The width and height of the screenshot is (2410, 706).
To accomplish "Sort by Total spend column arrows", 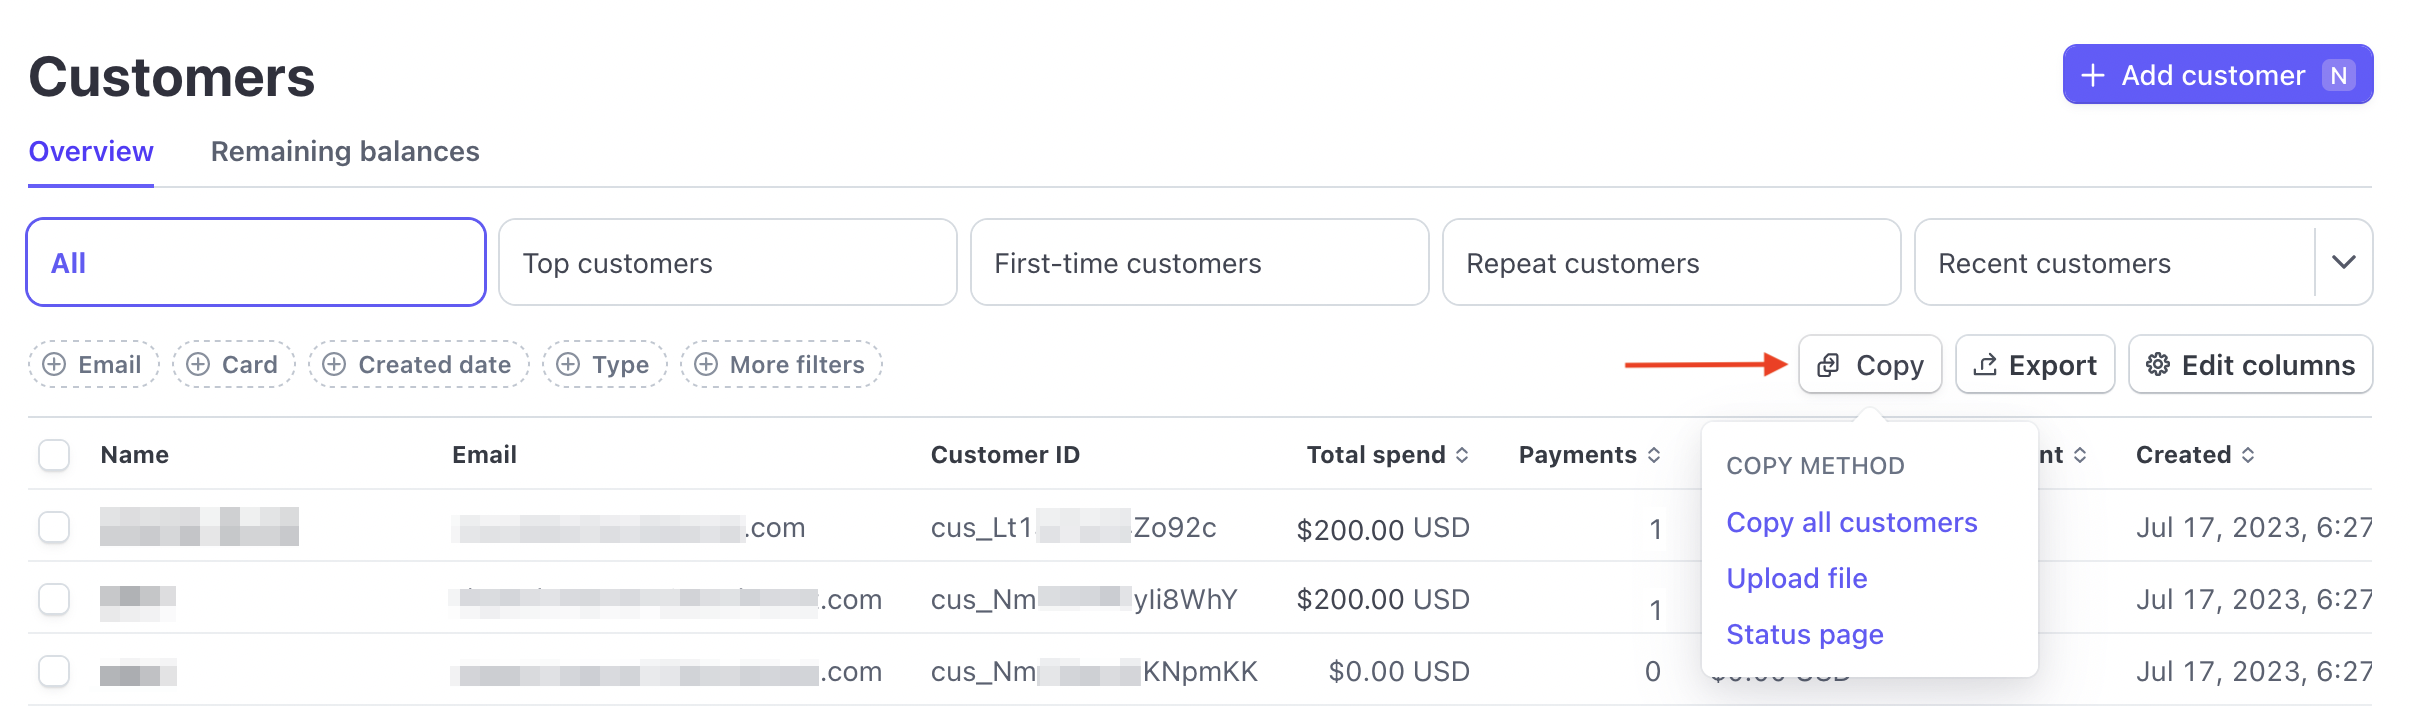I will tap(1462, 455).
